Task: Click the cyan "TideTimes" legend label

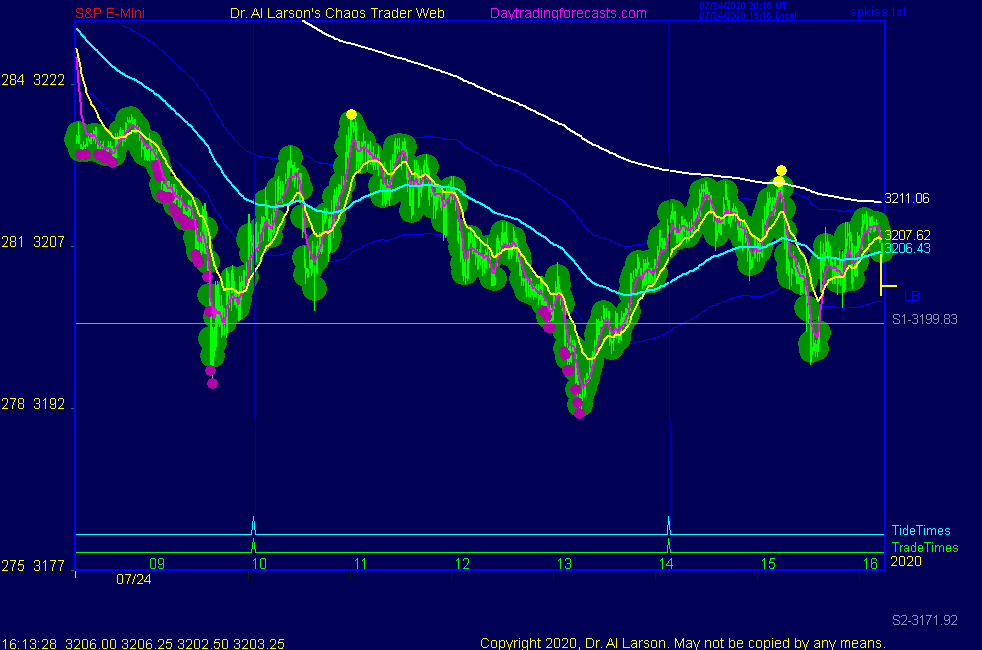Action: pos(921,530)
